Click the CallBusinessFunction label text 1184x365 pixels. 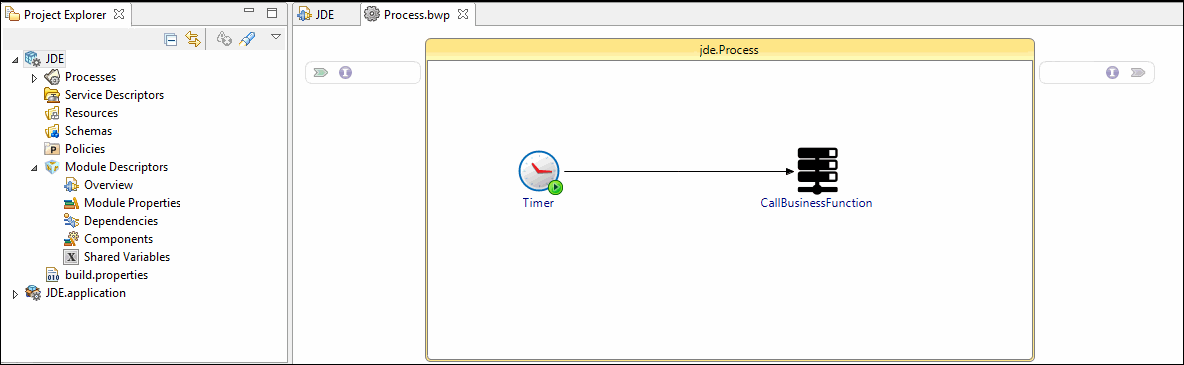tap(816, 203)
